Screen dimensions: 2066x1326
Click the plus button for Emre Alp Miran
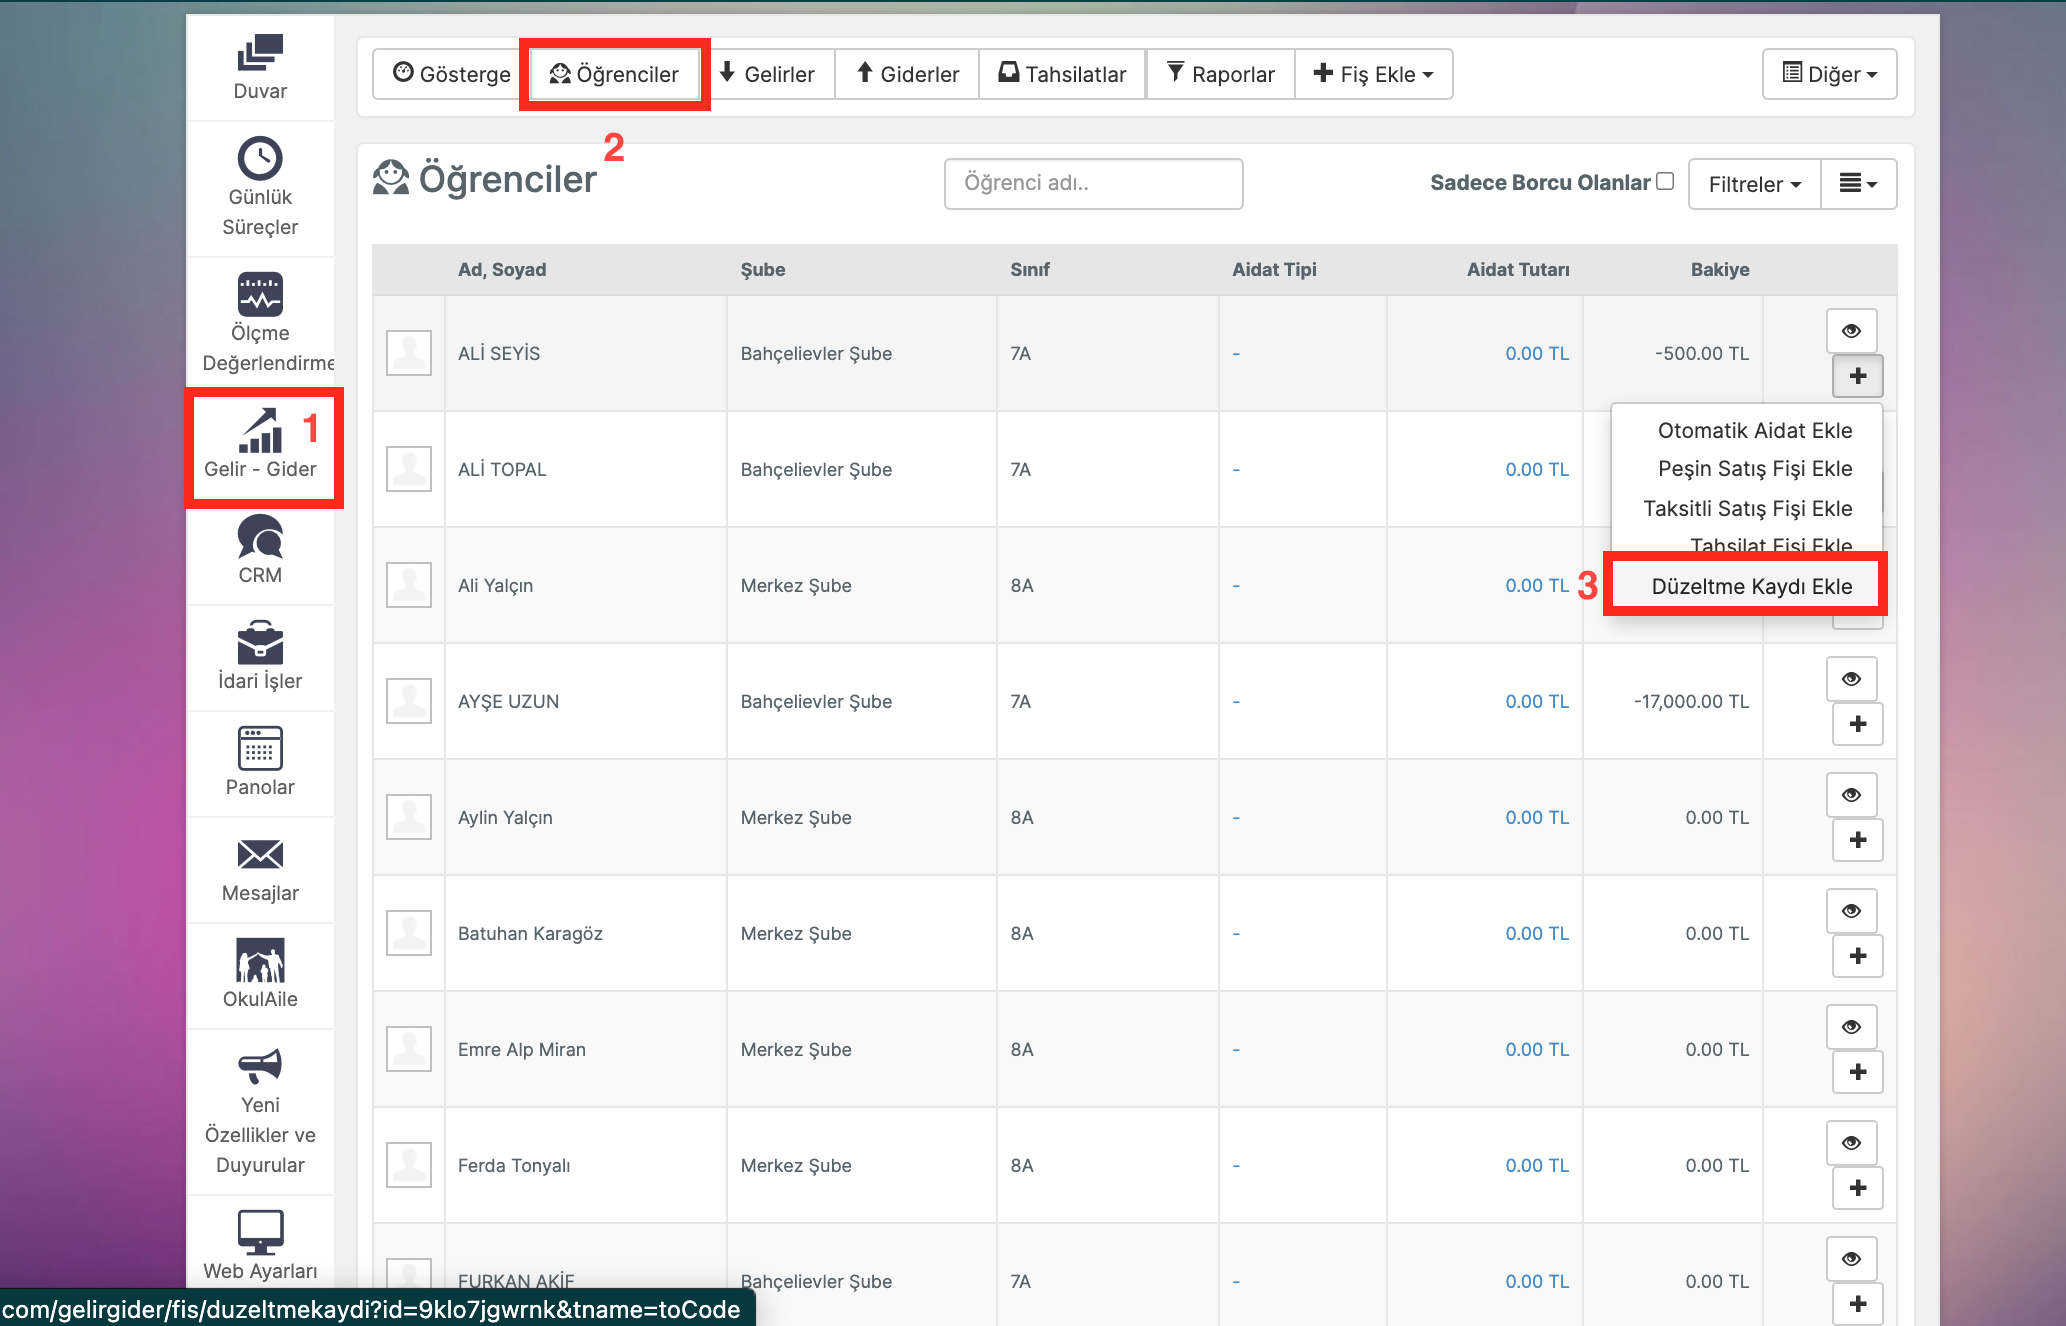tap(1858, 1072)
